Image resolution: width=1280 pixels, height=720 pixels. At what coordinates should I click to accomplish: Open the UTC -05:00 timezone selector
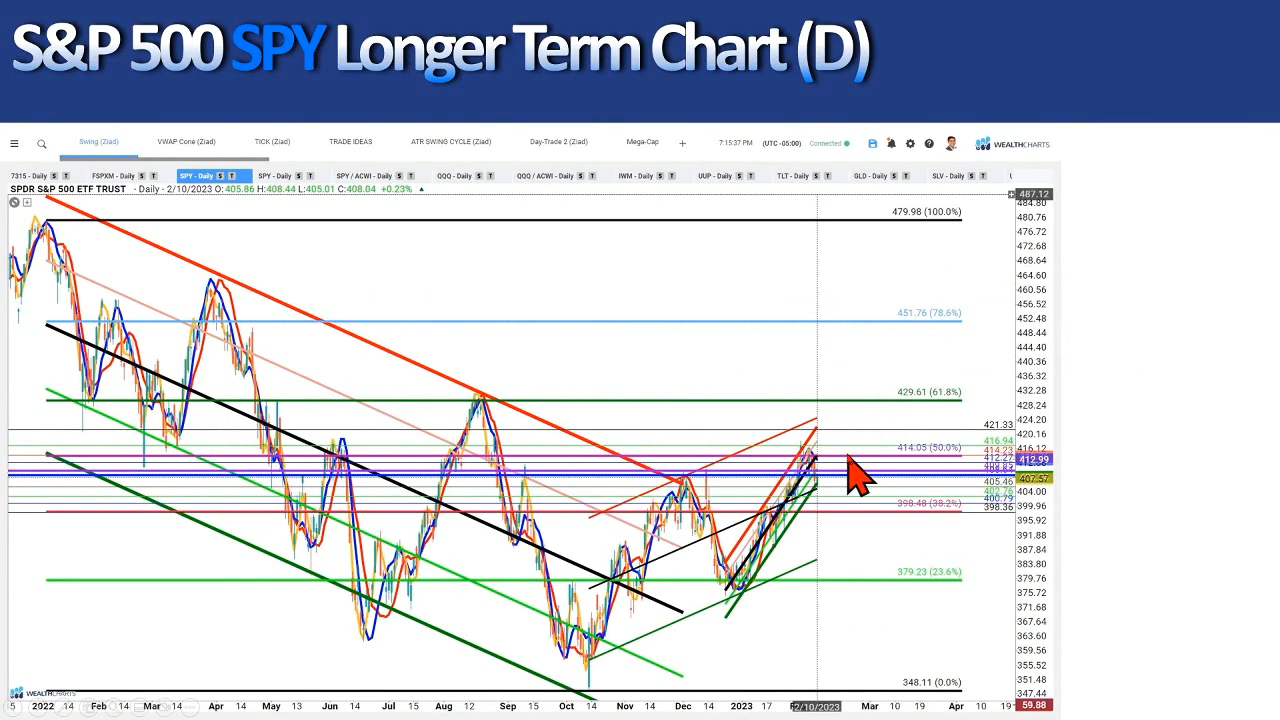click(781, 143)
